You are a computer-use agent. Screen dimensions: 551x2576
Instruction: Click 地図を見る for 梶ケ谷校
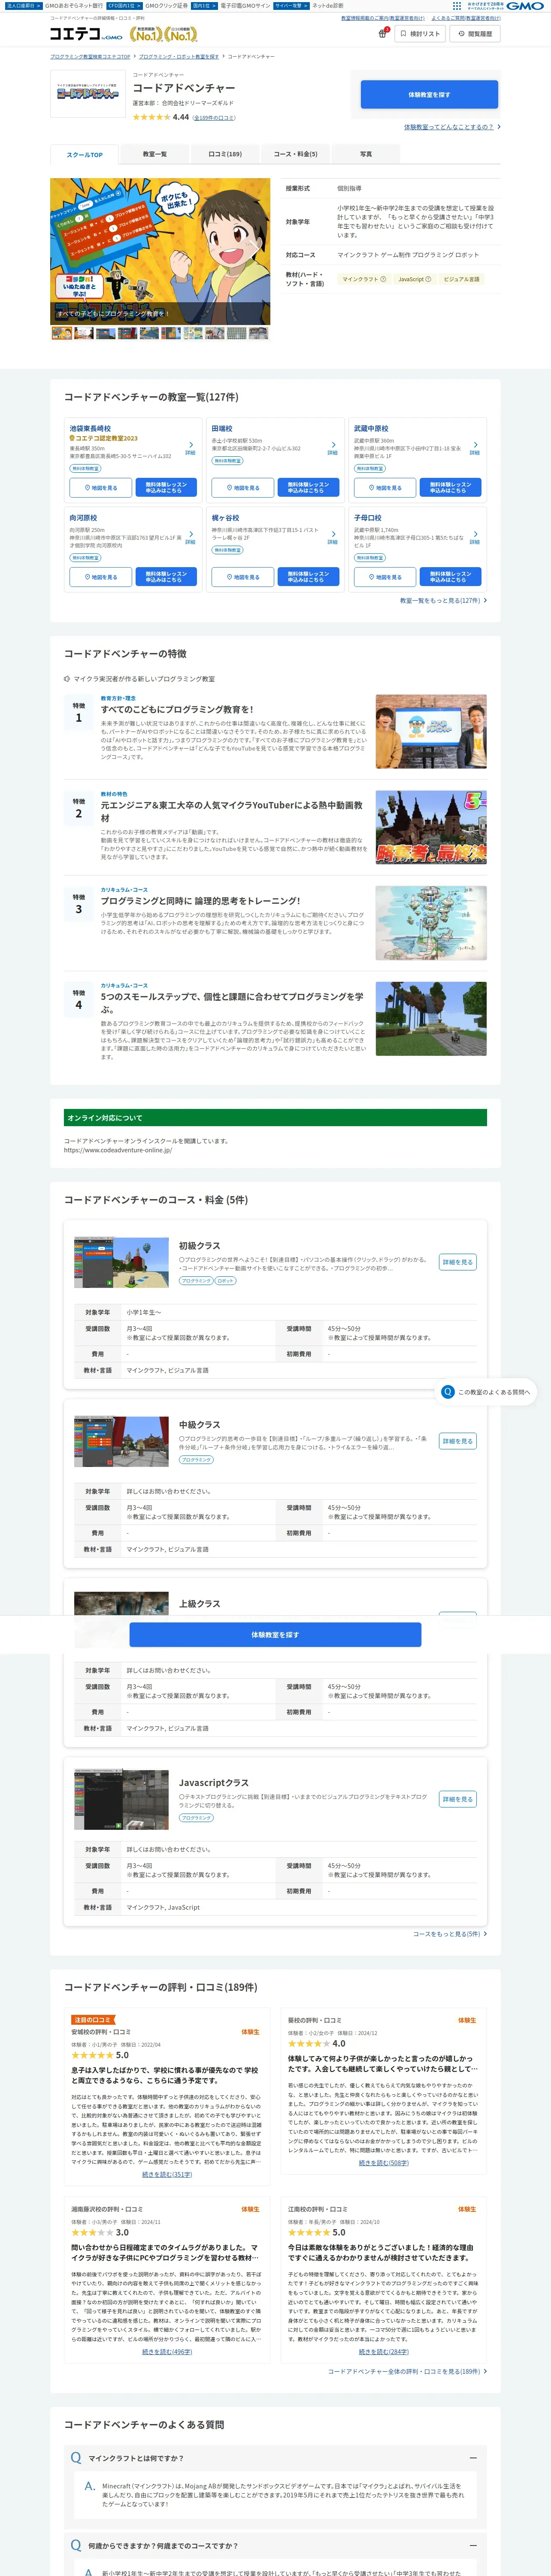[x=243, y=577]
